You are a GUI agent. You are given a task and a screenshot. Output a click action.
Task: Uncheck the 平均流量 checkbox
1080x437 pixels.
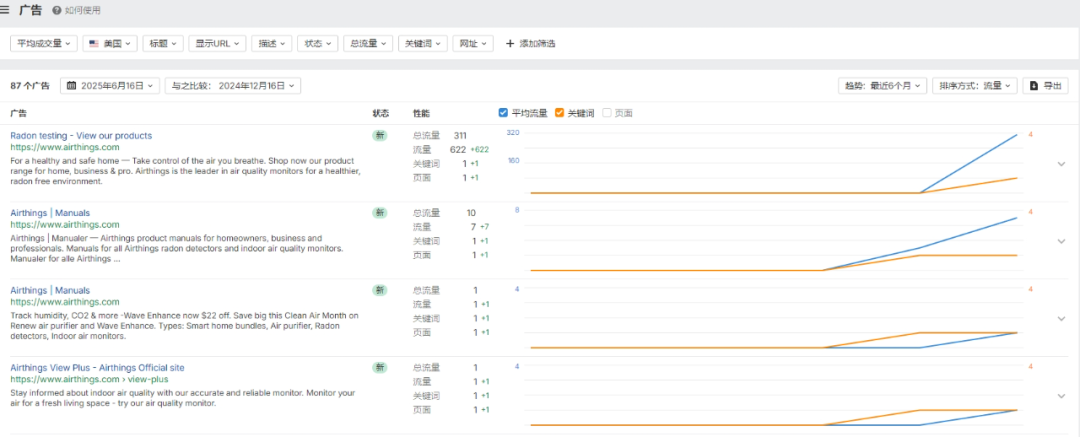click(x=503, y=113)
